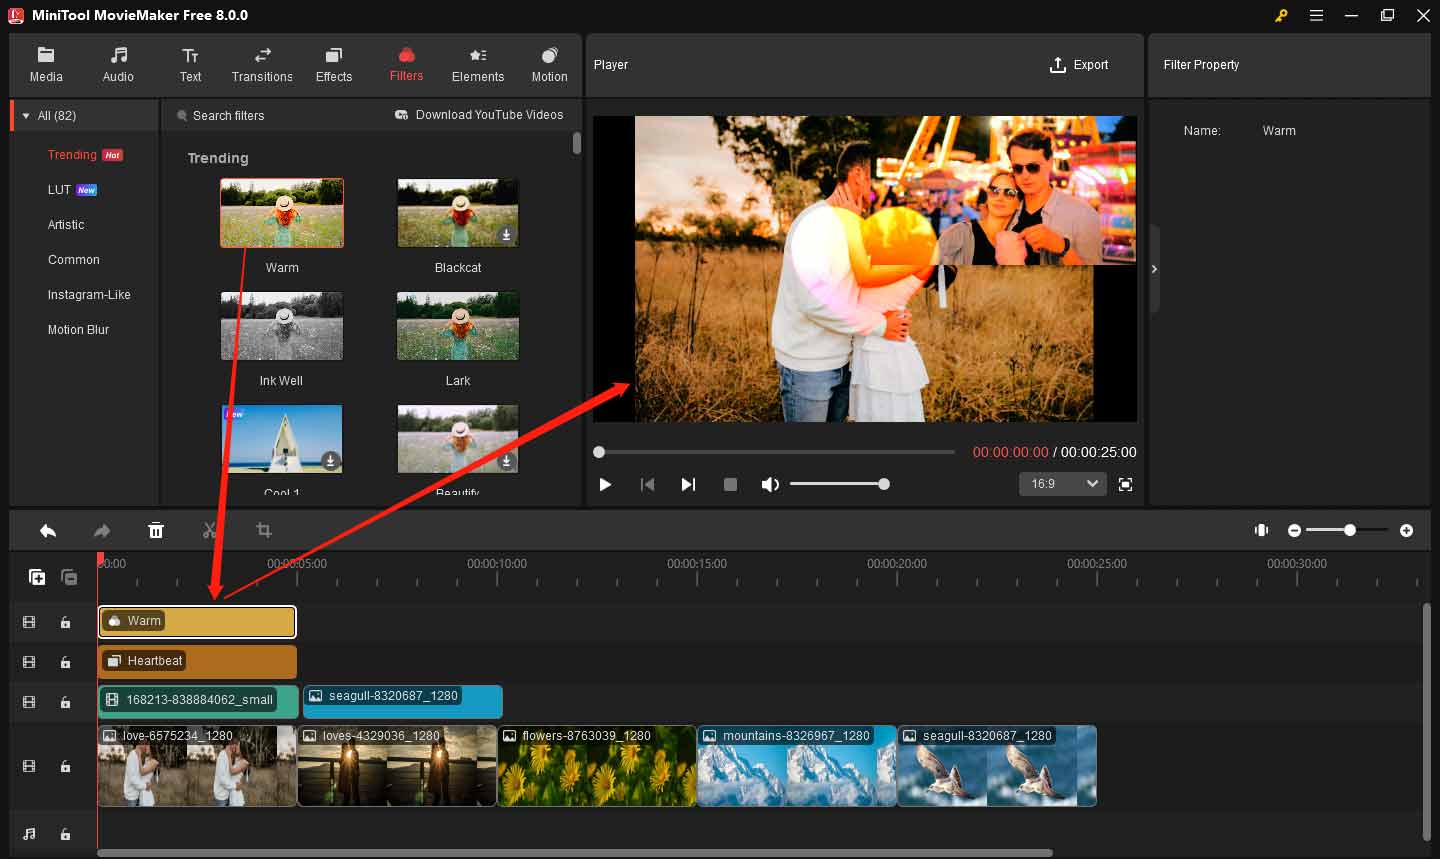Toggle lock on Warm filter track
Screen dimensions: 1440x859
65,622
